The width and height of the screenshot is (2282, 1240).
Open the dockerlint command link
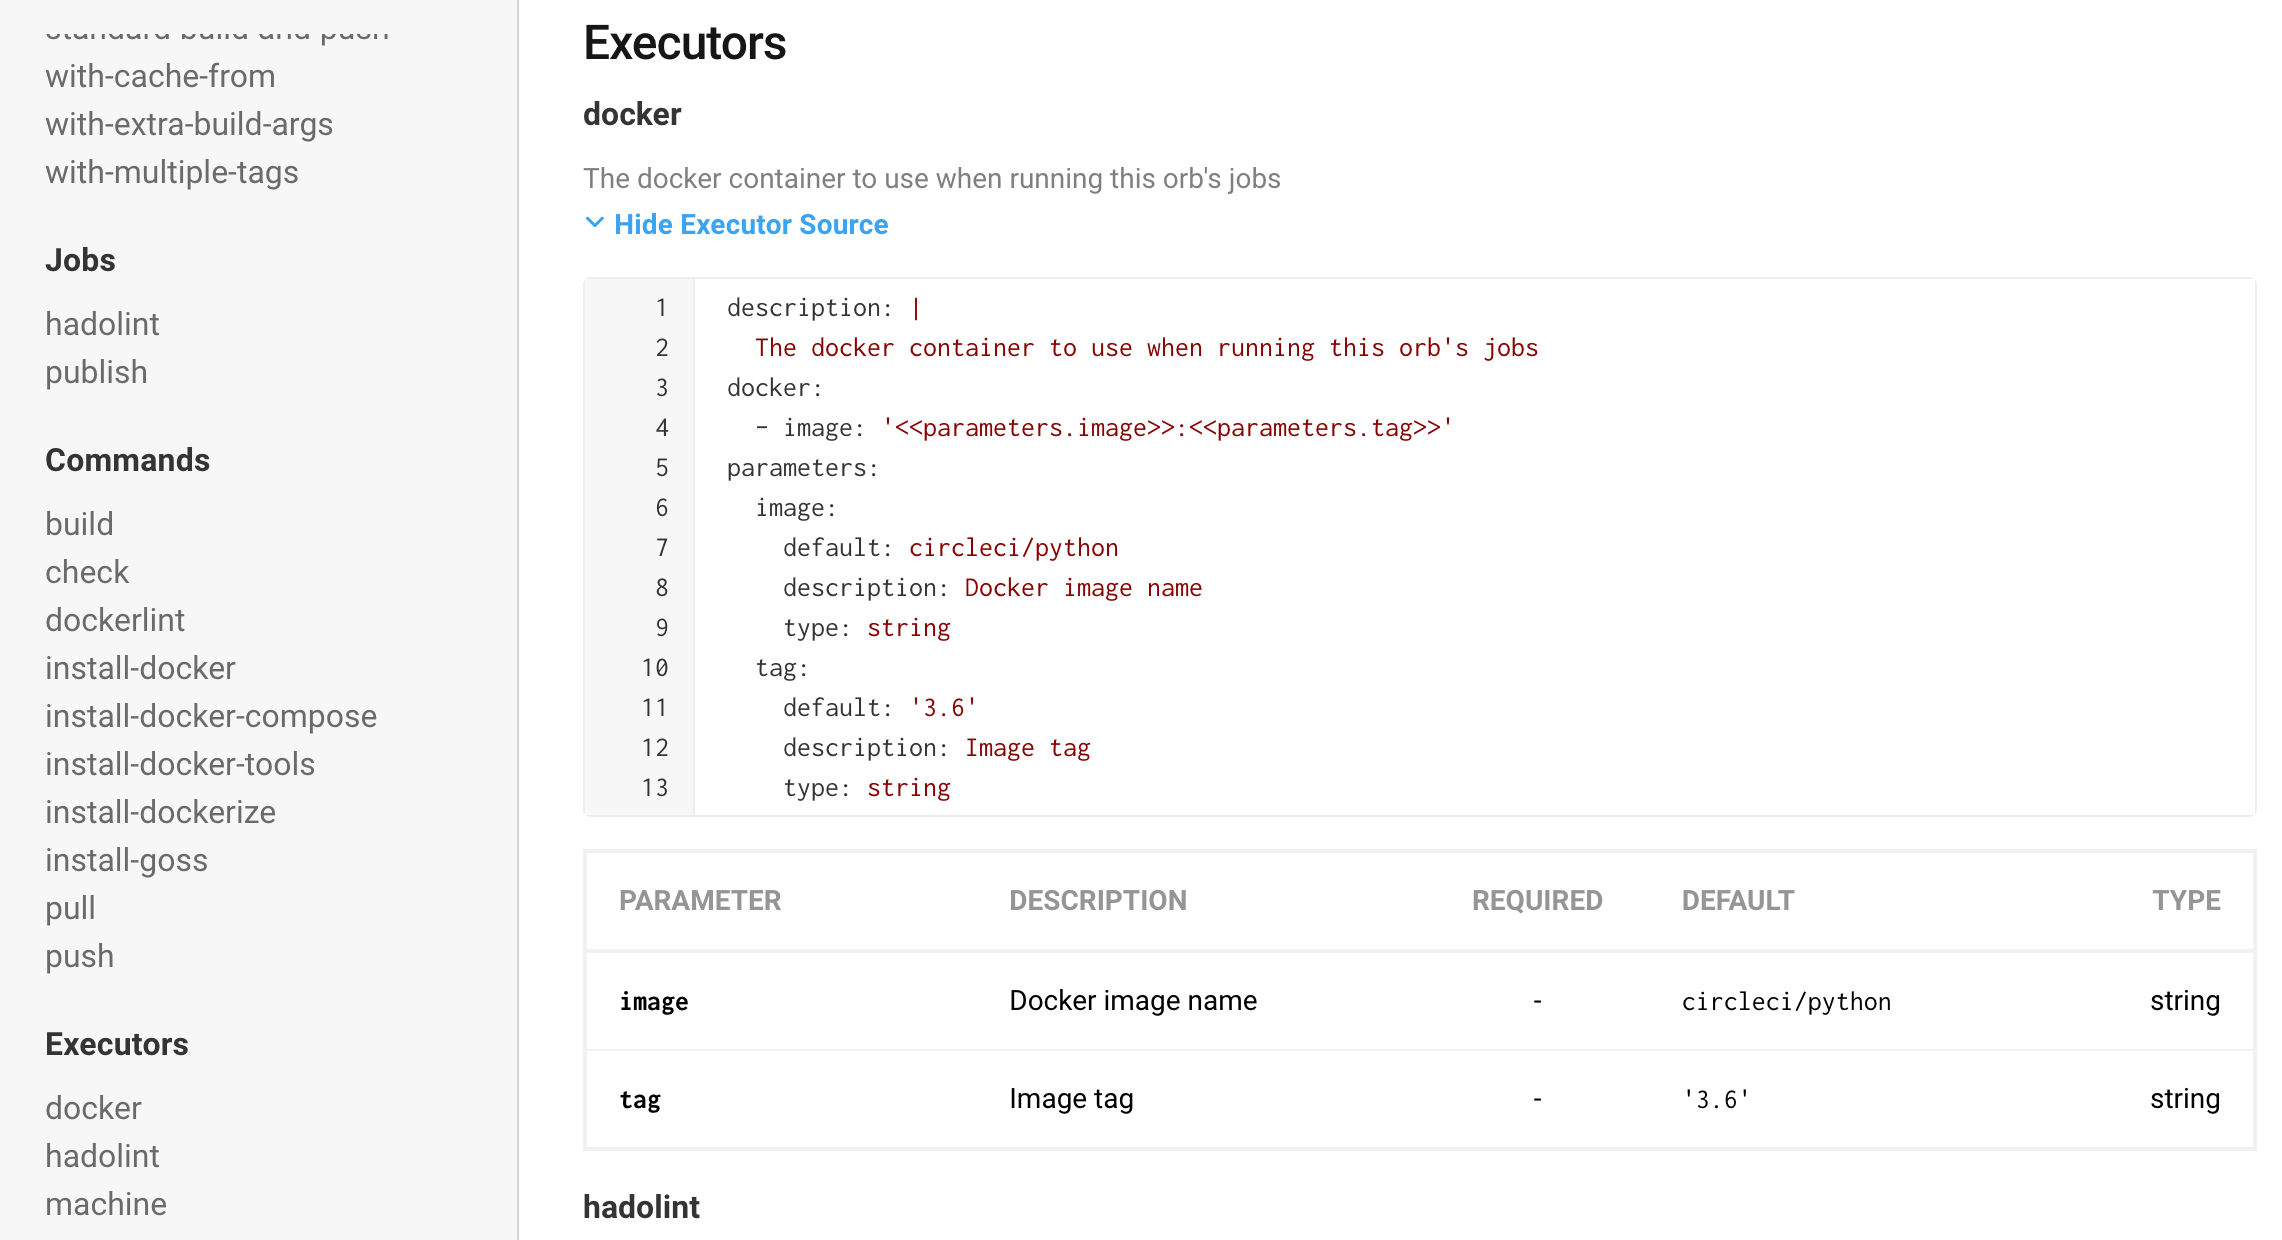pyautogui.click(x=115, y=620)
